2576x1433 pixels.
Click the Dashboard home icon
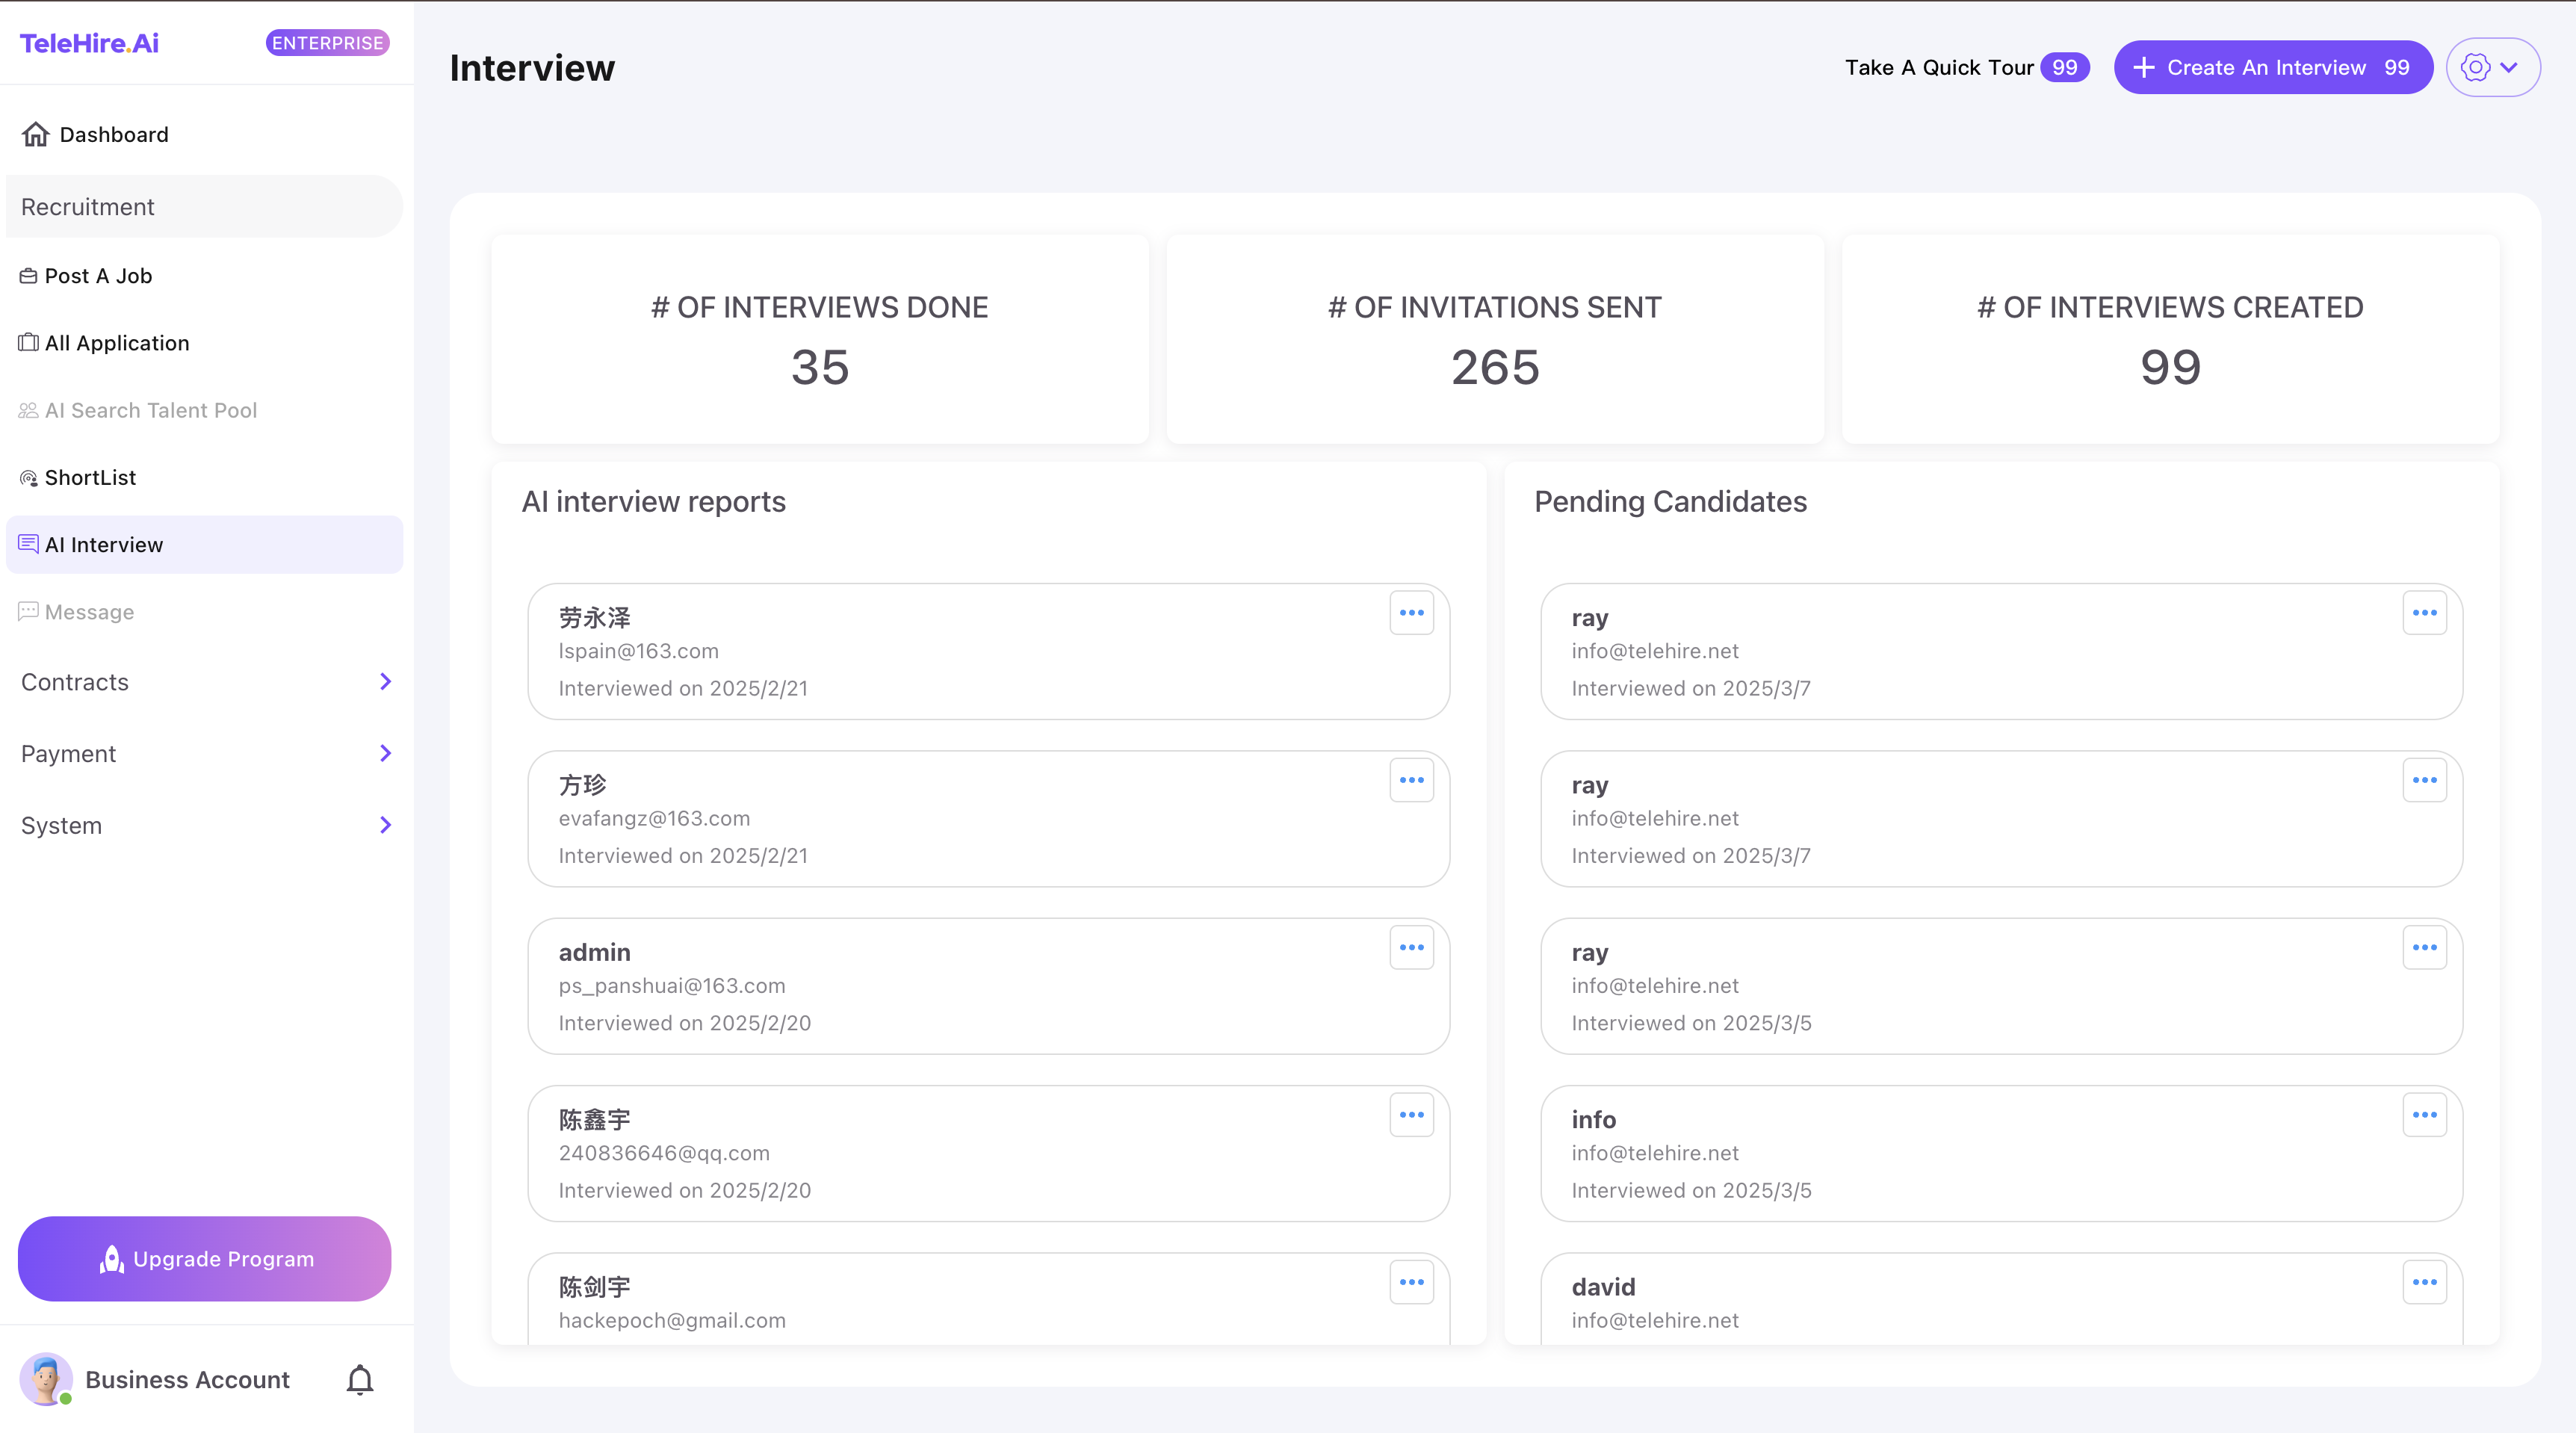coord(36,134)
